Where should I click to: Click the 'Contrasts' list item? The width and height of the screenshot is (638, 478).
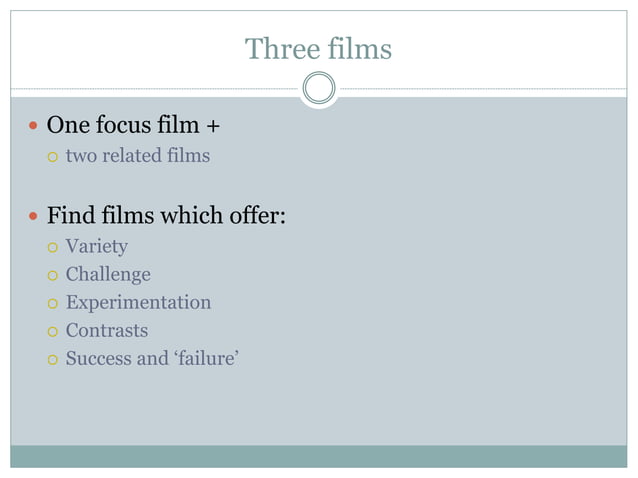(106, 330)
